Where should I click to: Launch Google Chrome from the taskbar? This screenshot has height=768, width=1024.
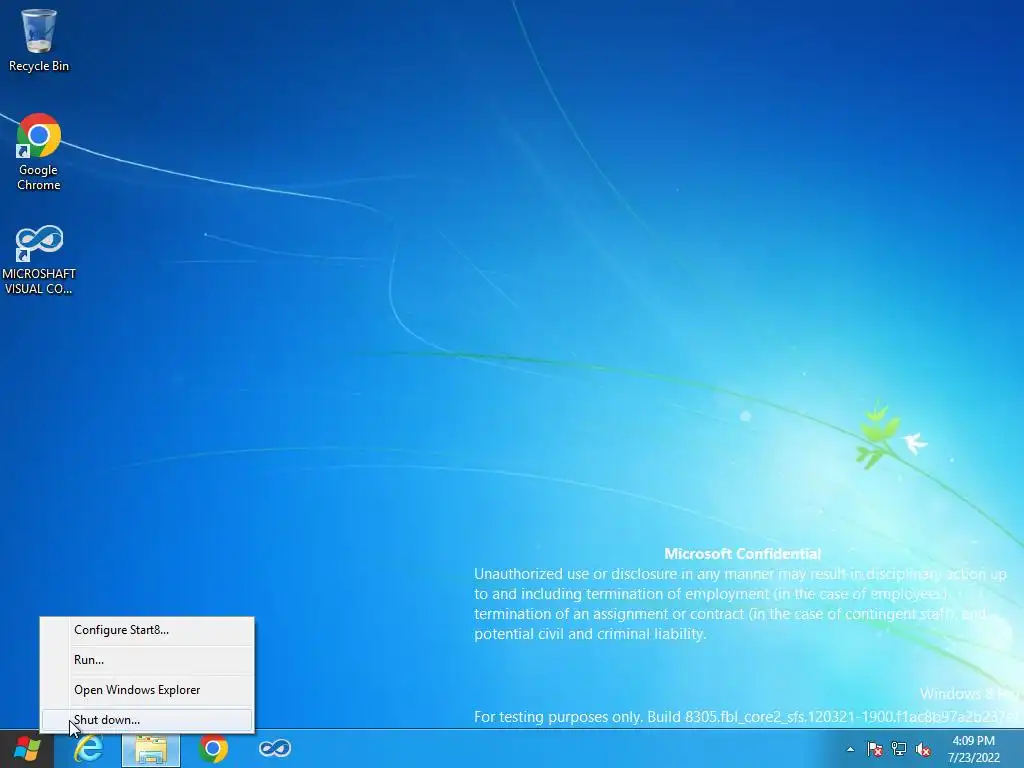(213, 748)
